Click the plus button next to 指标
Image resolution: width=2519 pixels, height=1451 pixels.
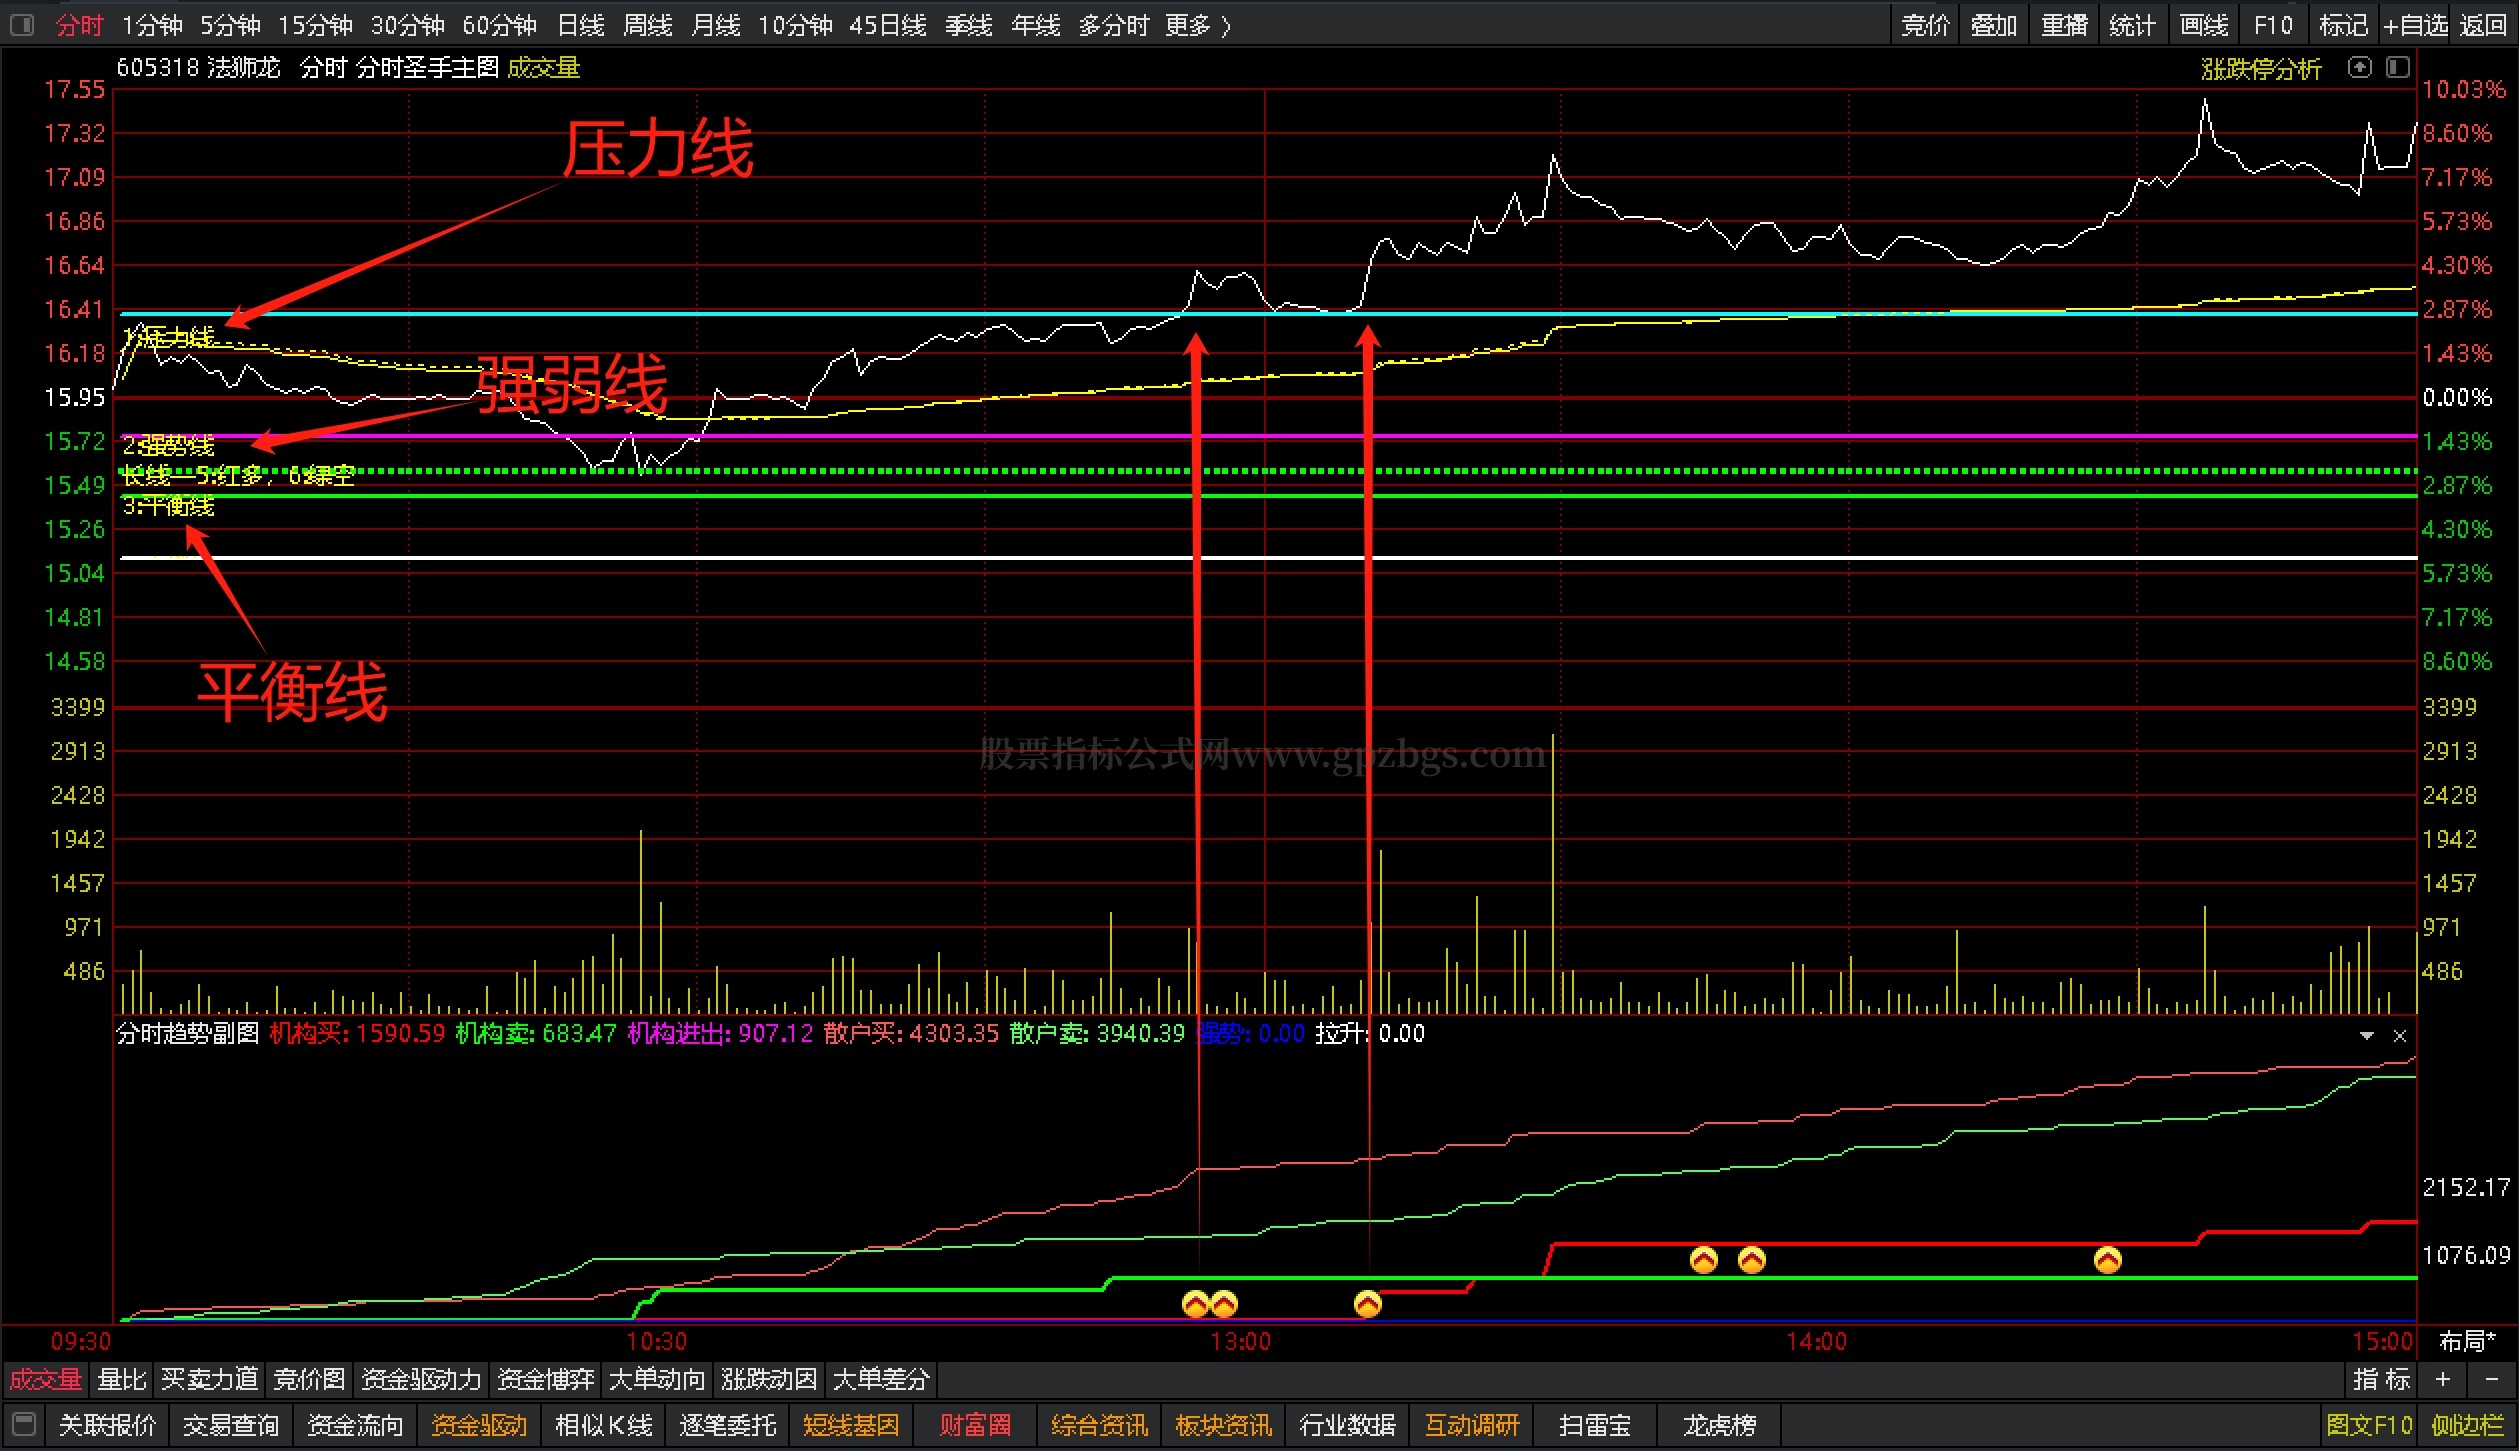point(2443,1380)
